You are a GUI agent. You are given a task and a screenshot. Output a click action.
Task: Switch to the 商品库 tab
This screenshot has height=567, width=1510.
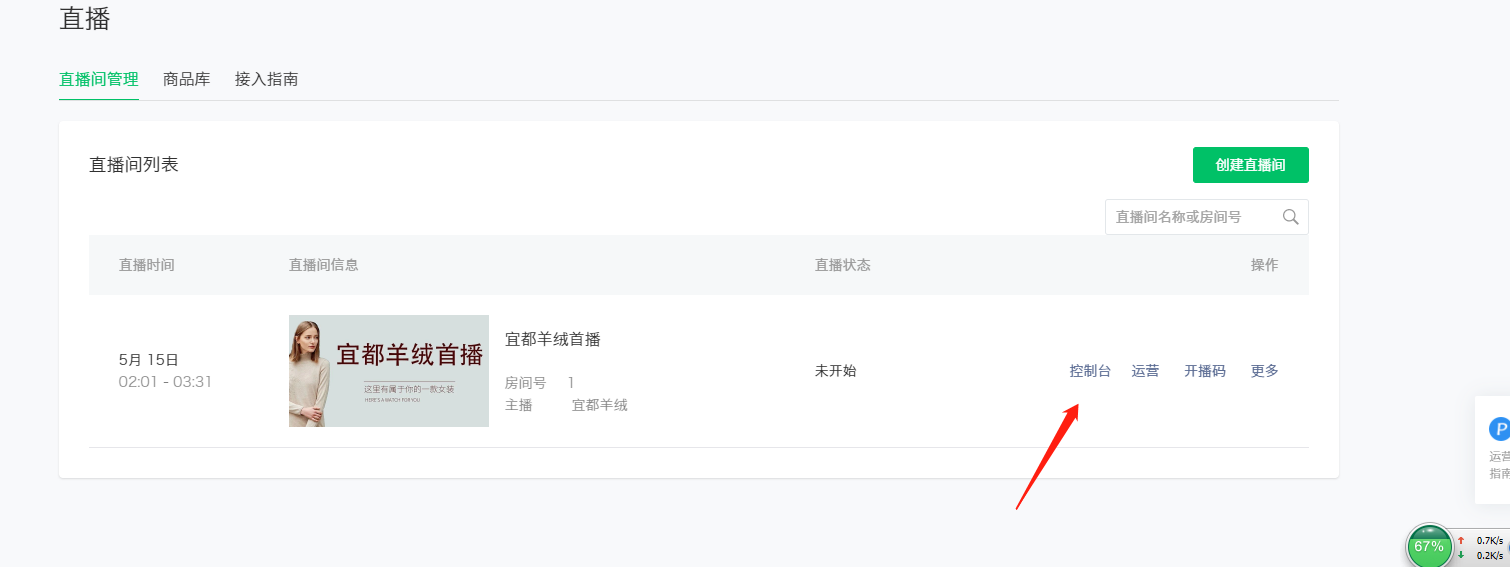pos(187,79)
